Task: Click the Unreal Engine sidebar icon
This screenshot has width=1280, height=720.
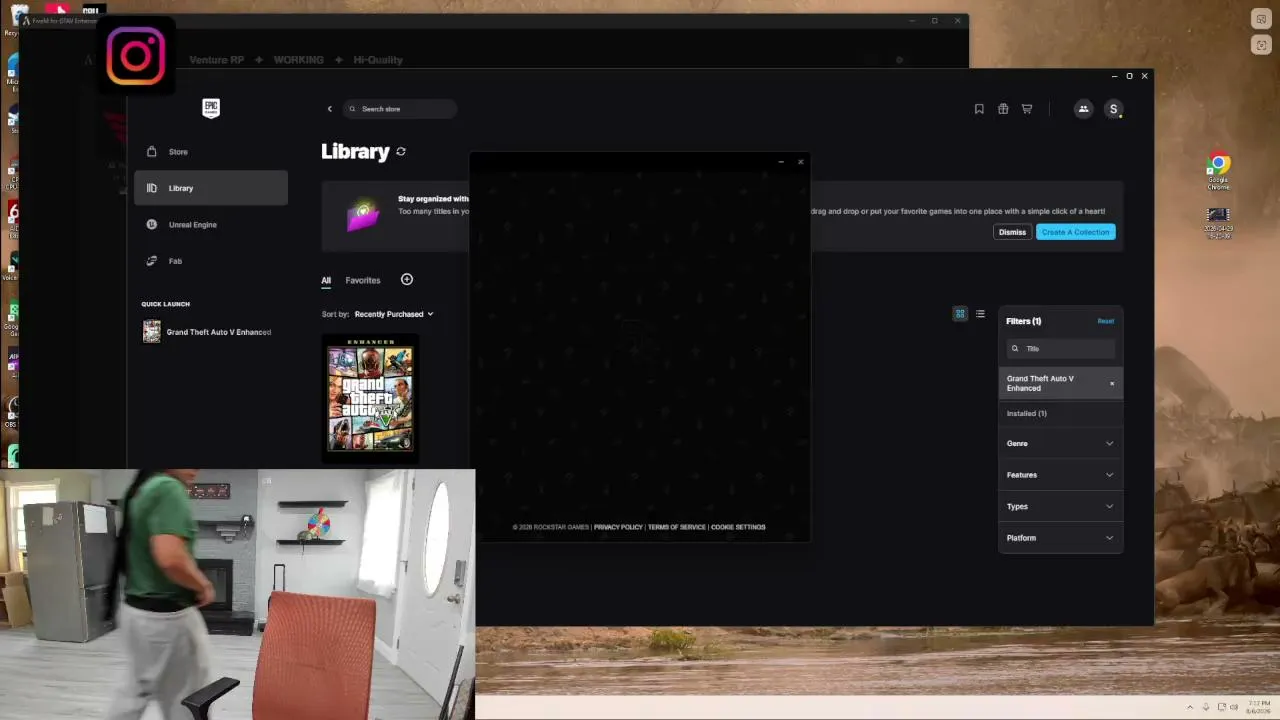Action: click(x=152, y=225)
